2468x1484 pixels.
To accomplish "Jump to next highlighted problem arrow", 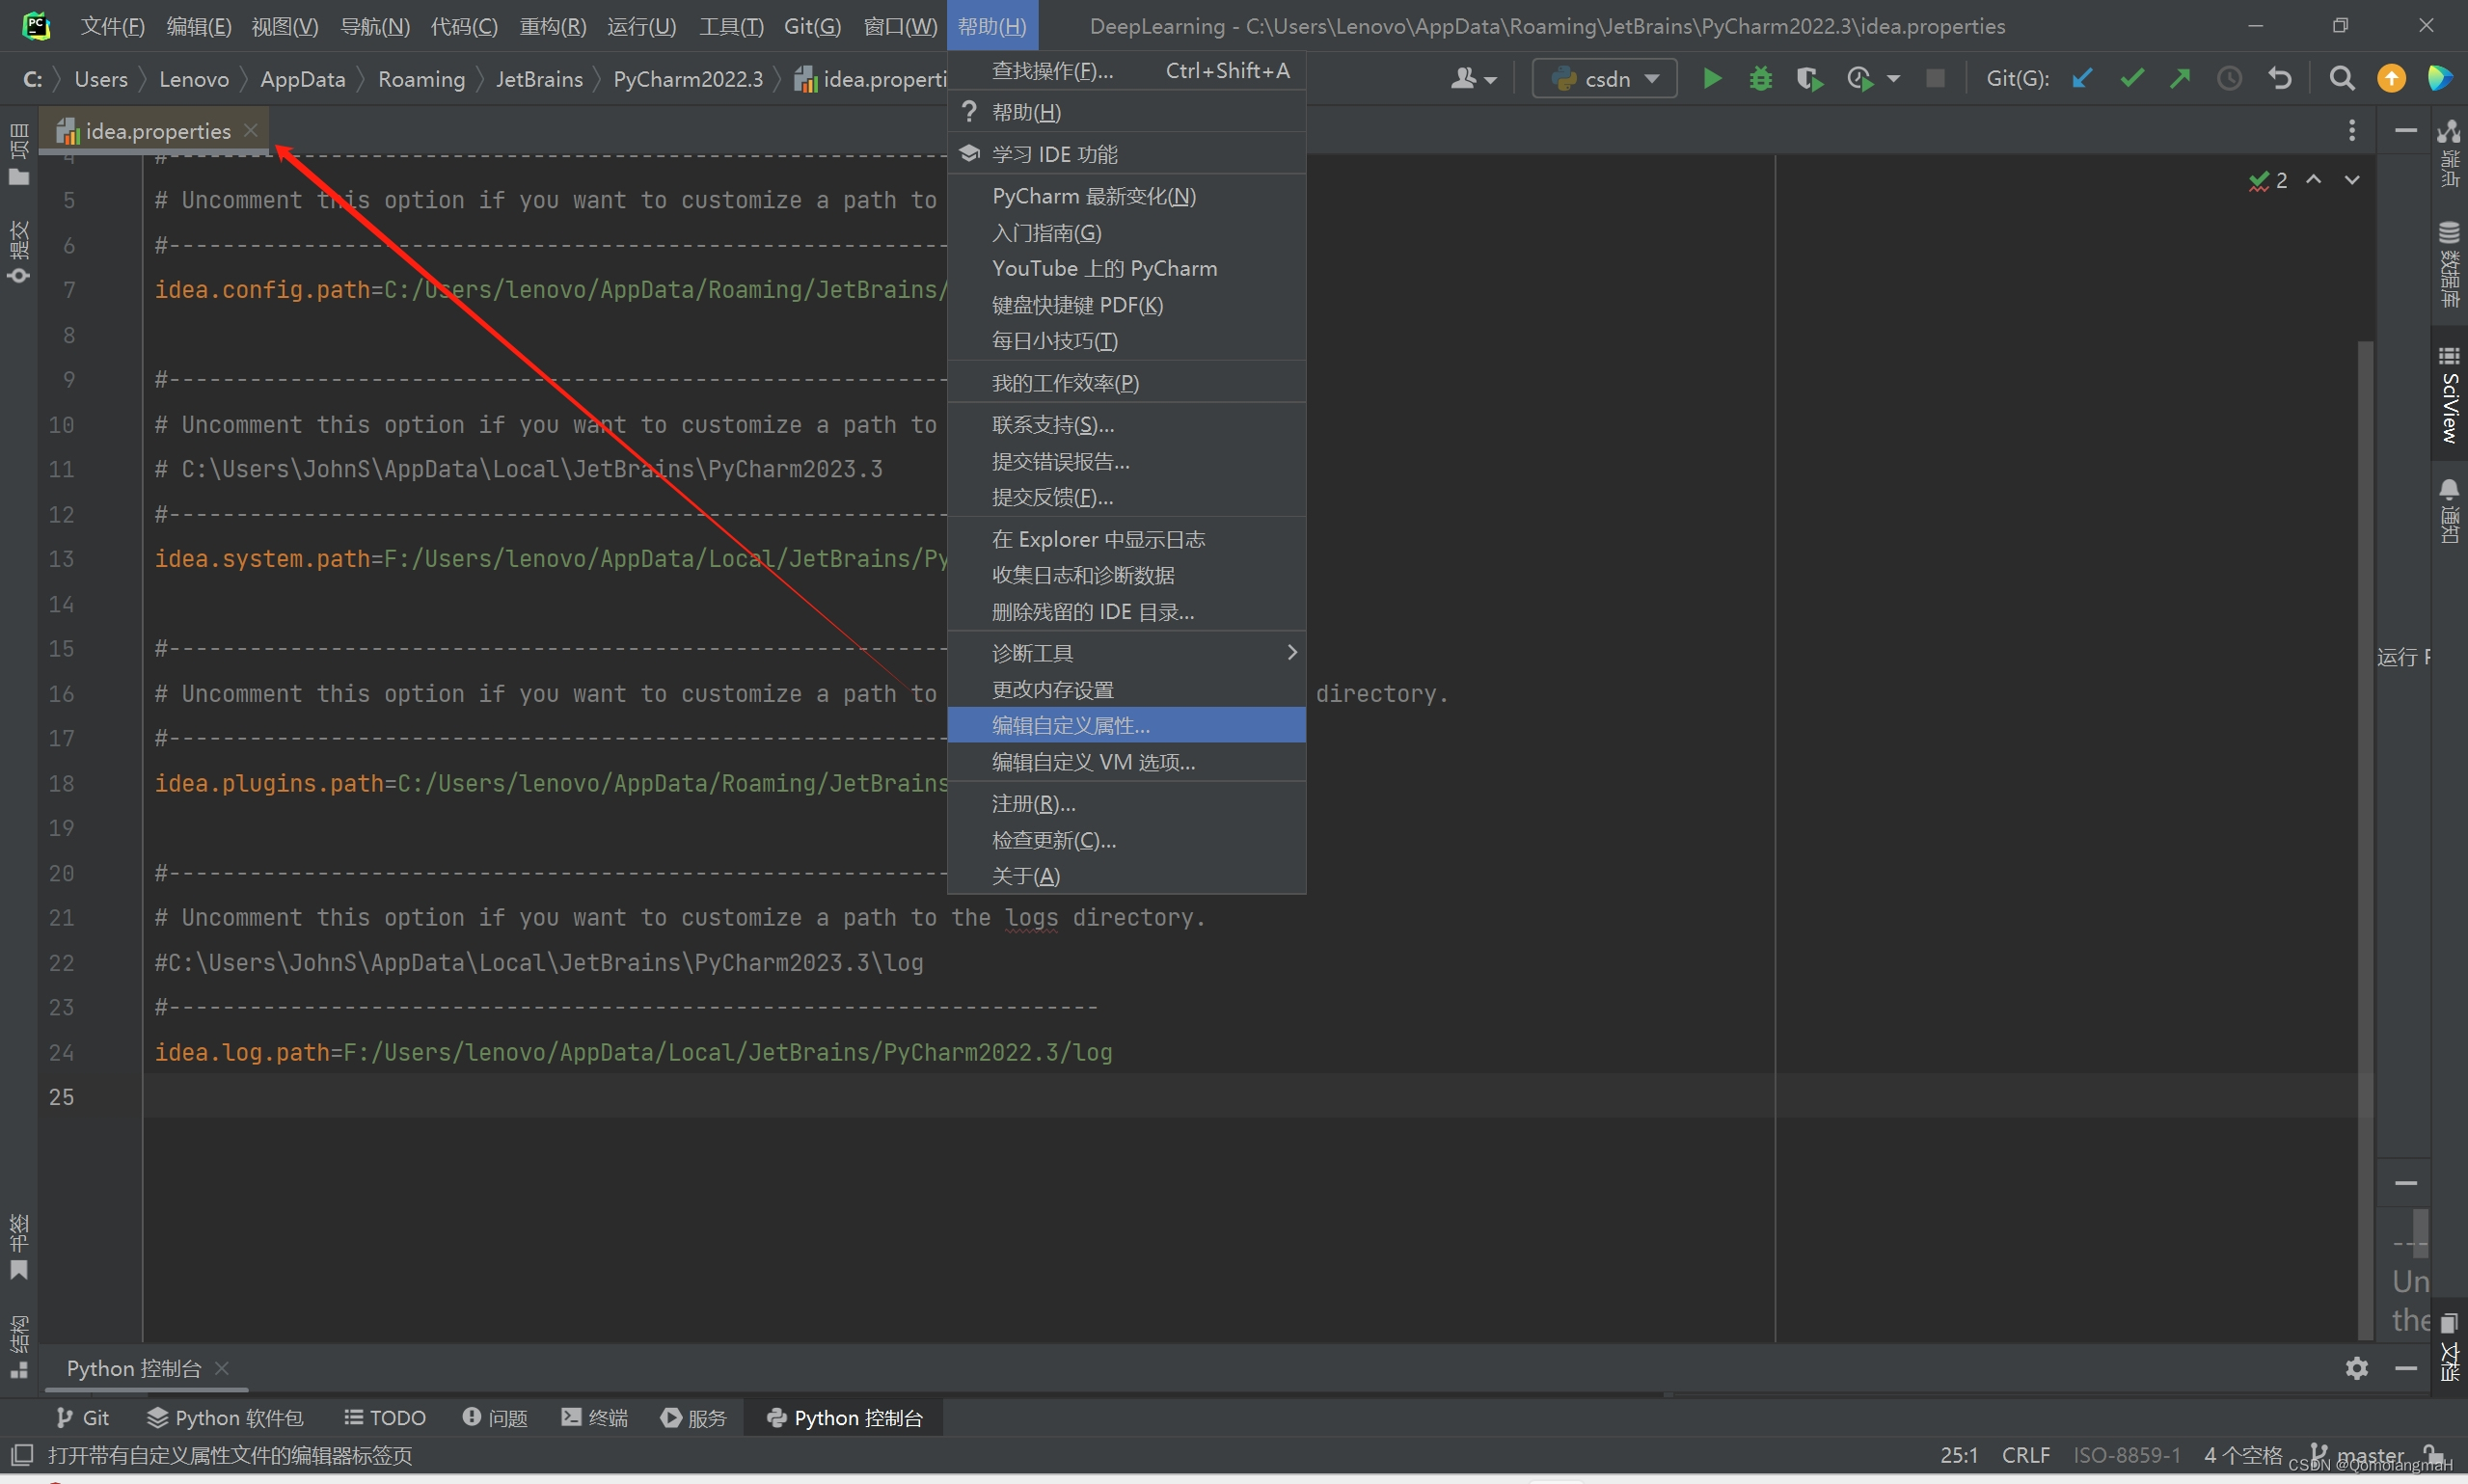I will tap(2351, 180).
